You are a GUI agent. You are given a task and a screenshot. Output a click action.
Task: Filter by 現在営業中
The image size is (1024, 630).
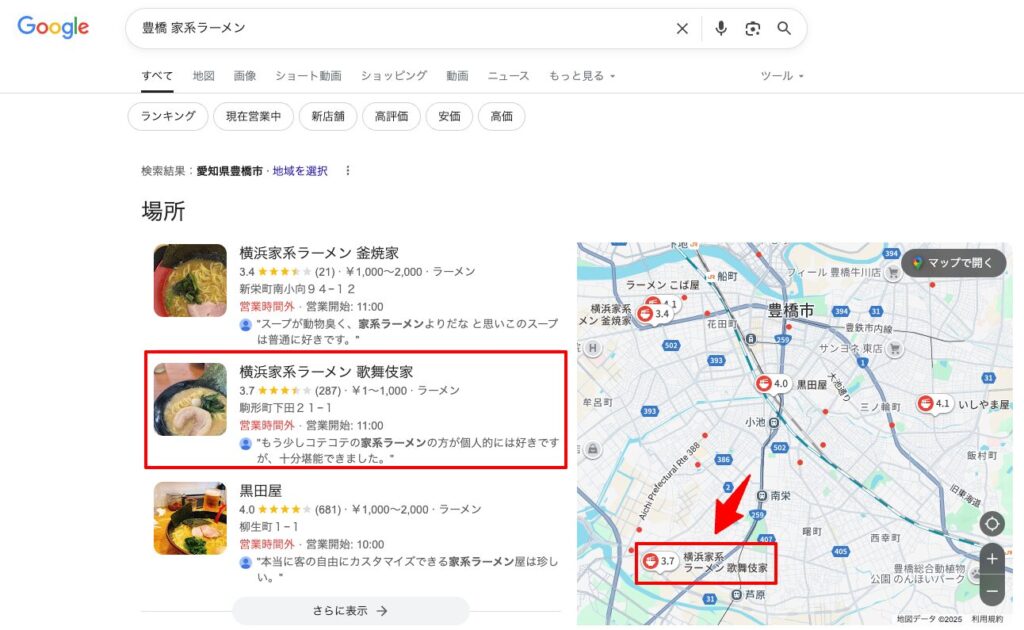coord(253,116)
